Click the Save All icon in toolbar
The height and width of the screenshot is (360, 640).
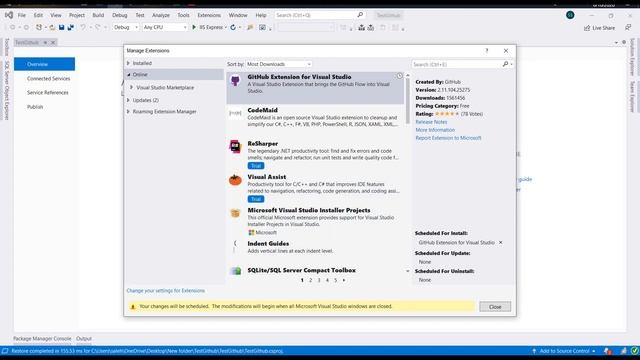point(71,27)
